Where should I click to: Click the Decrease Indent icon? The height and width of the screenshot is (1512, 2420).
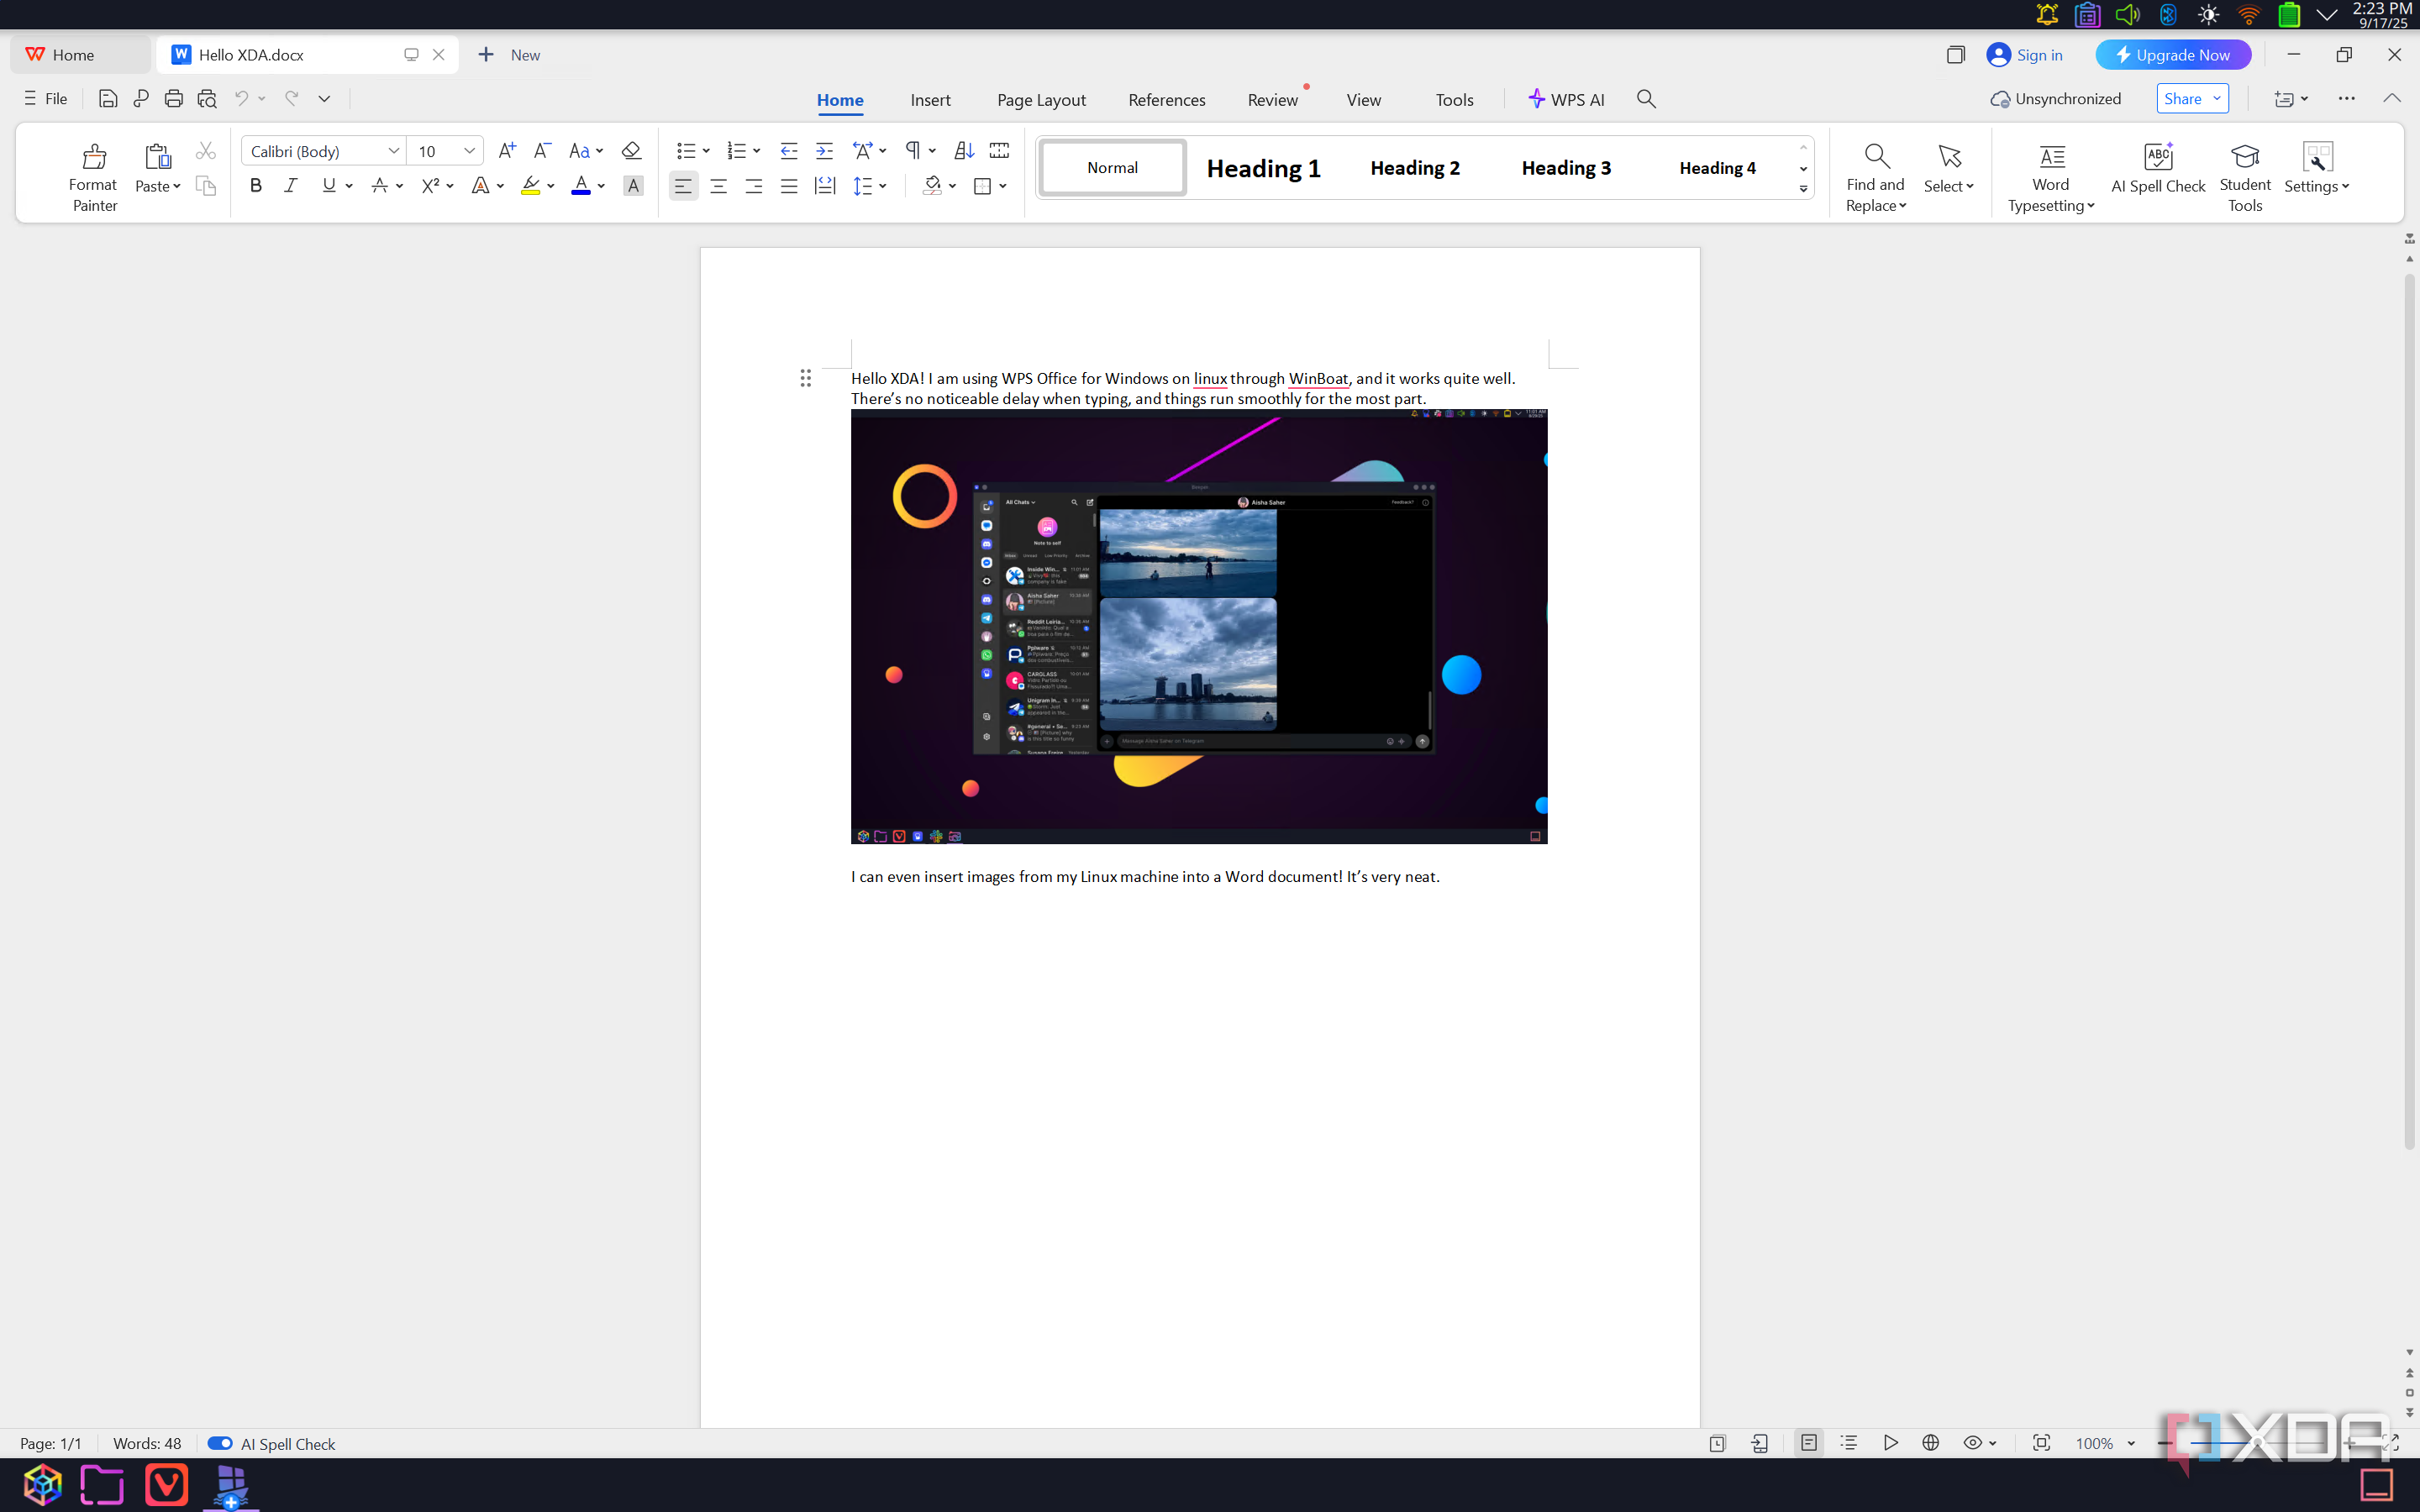point(789,151)
